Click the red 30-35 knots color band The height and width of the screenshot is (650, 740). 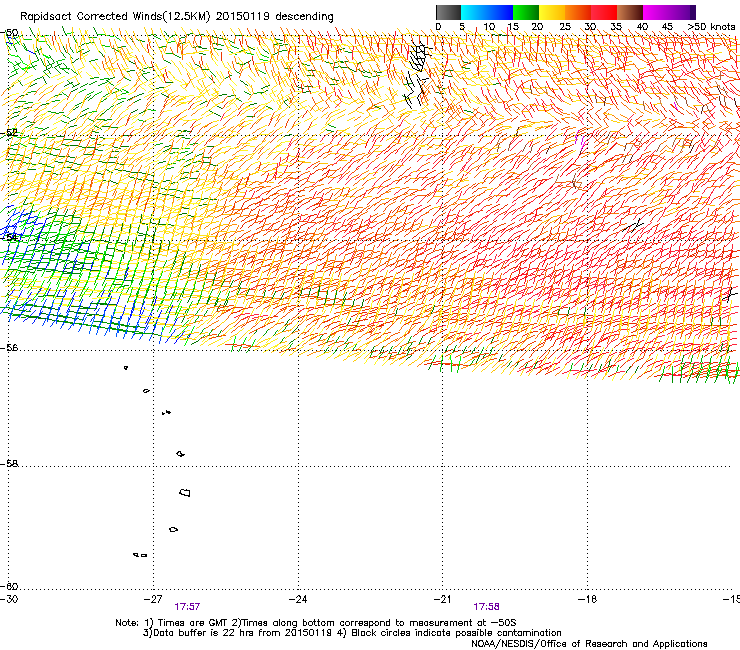tap(604, 12)
